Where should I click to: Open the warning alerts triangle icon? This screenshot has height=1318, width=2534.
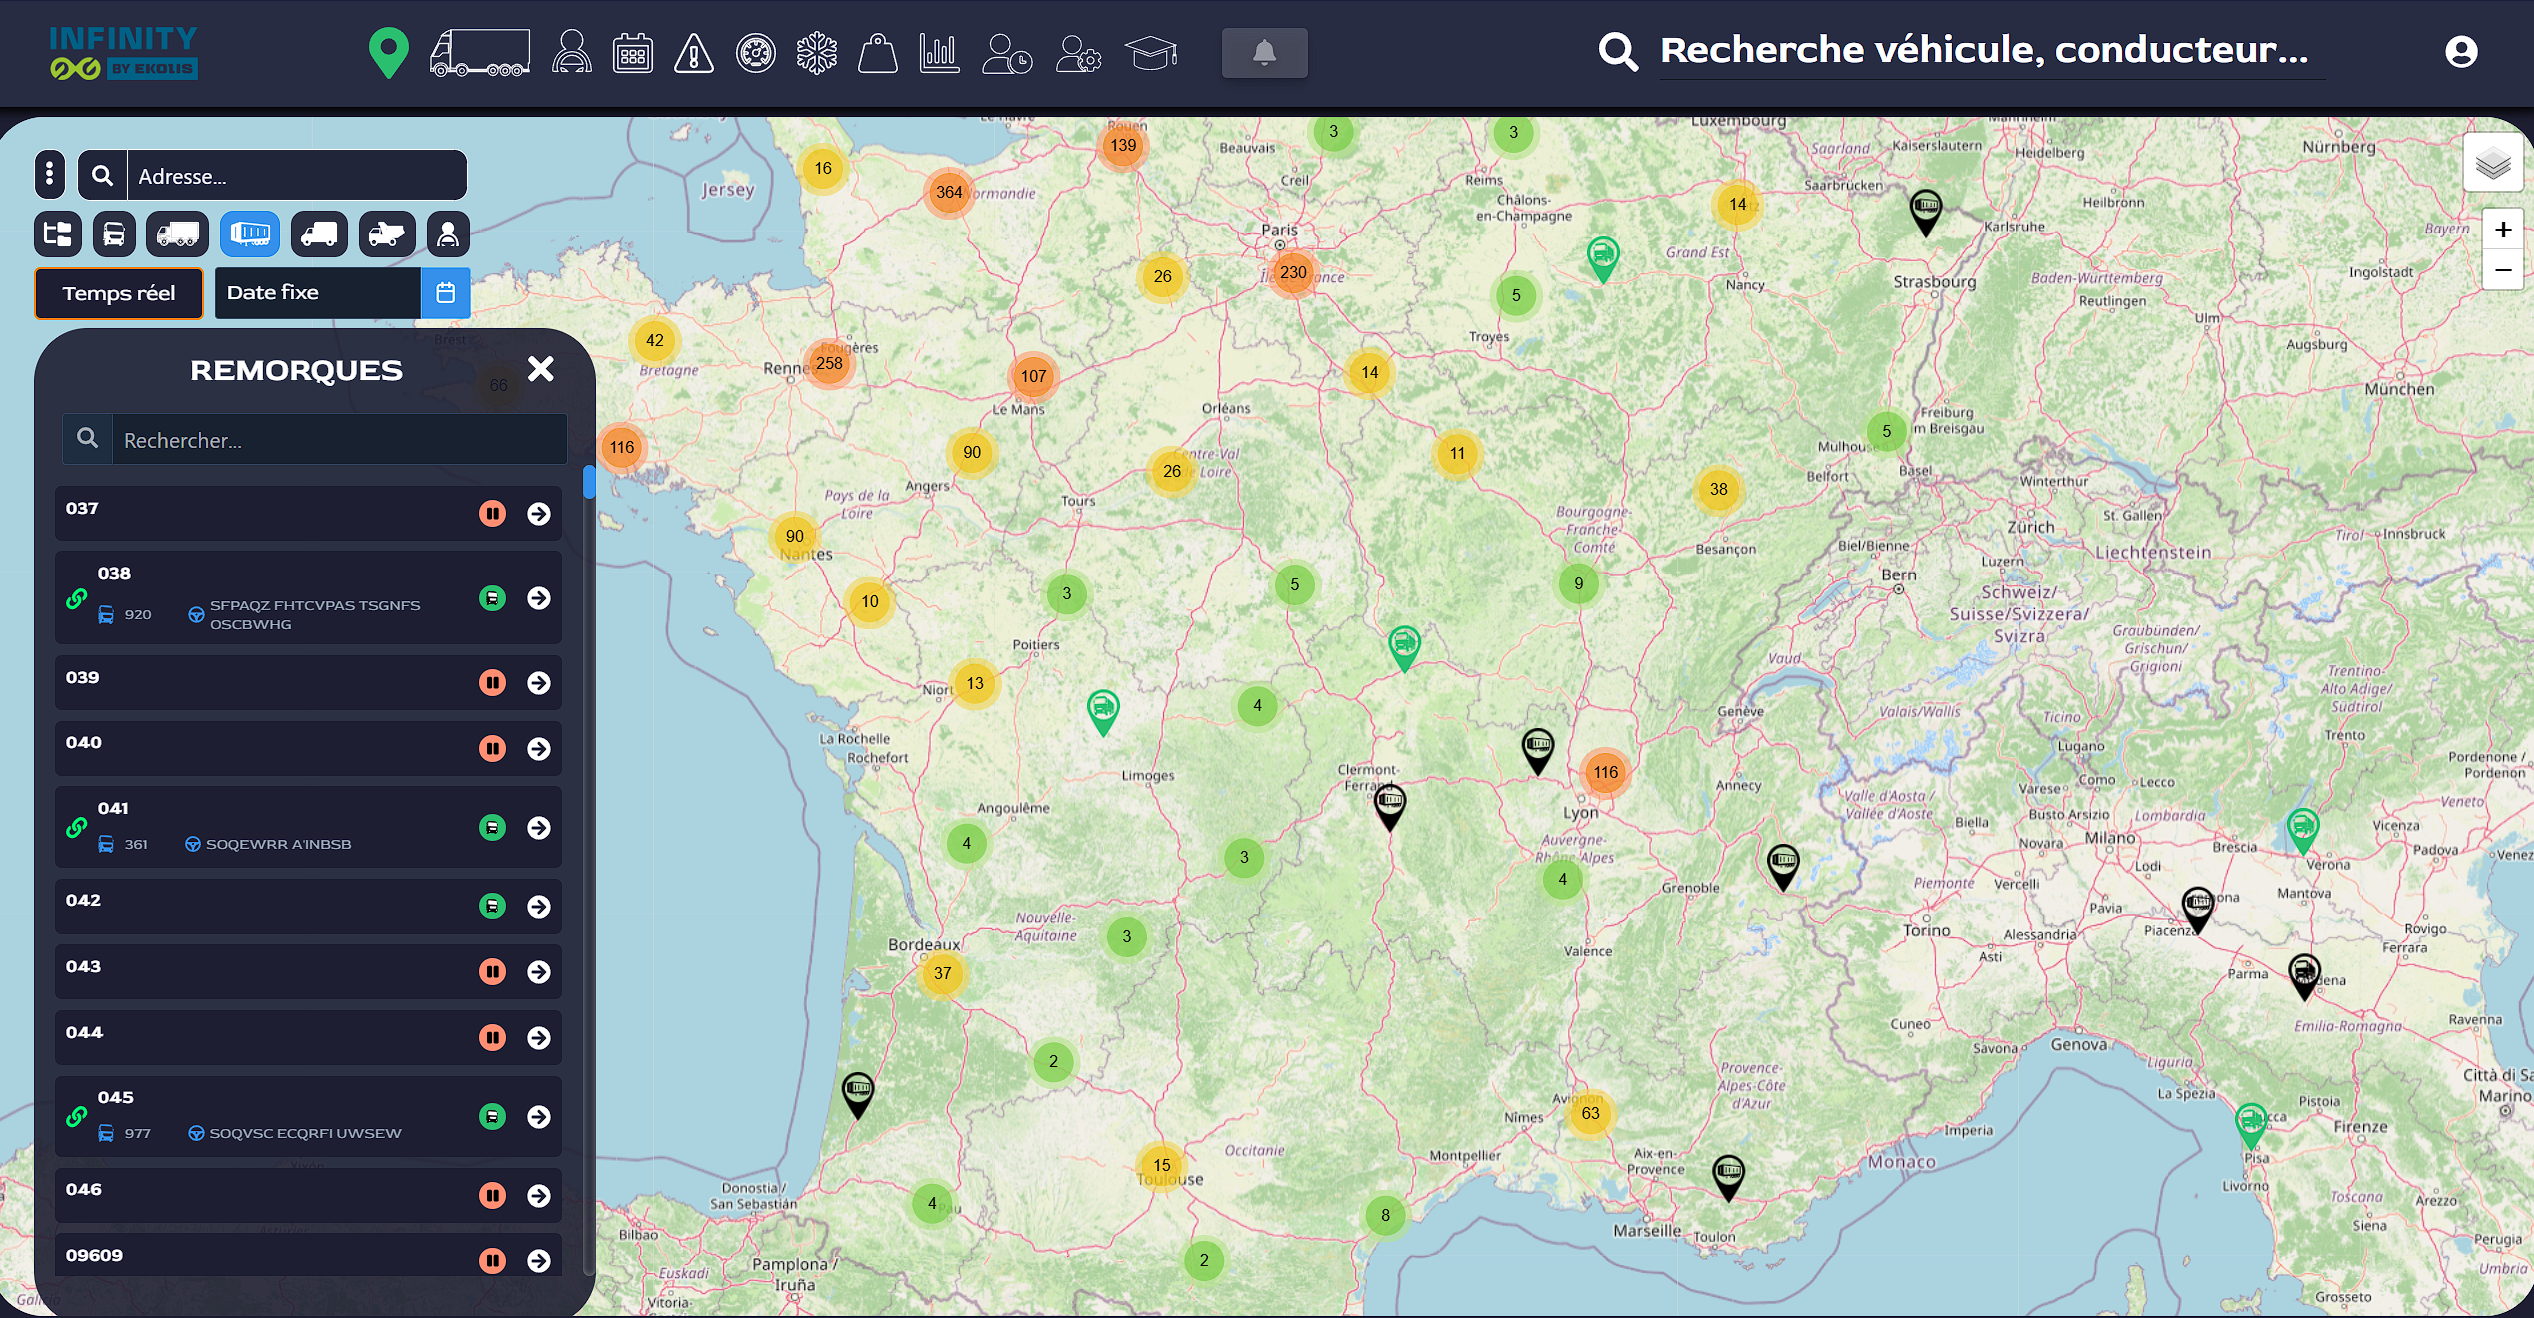(693, 53)
